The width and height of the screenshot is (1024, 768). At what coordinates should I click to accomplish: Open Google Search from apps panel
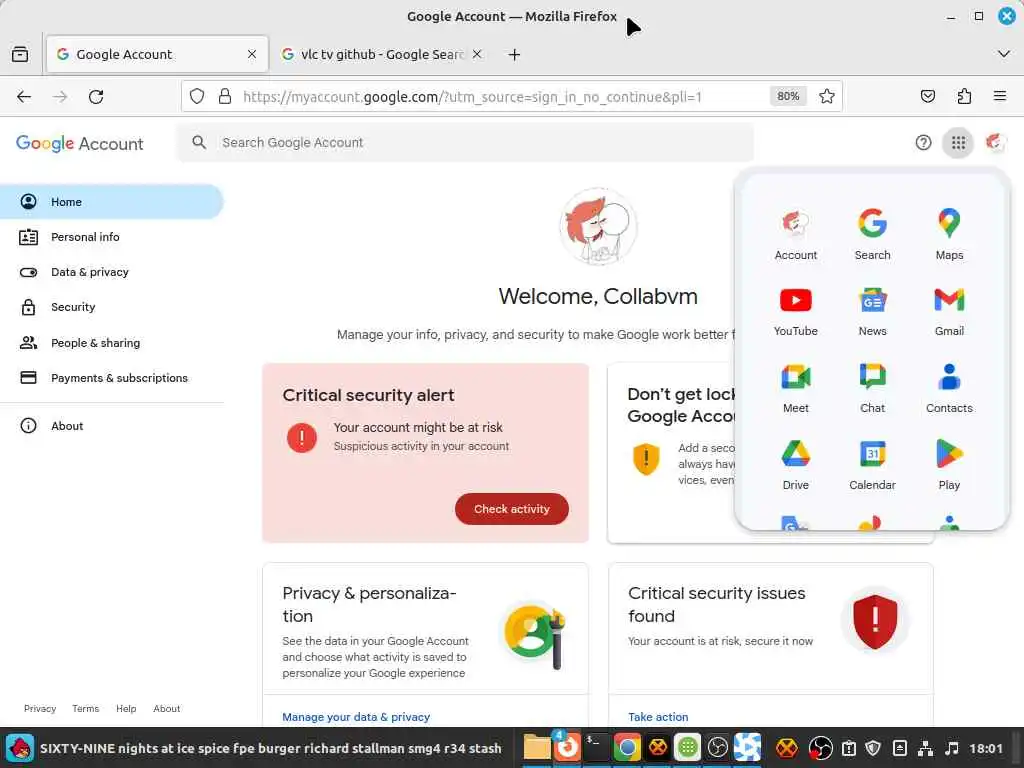click(x=872, y=235)
